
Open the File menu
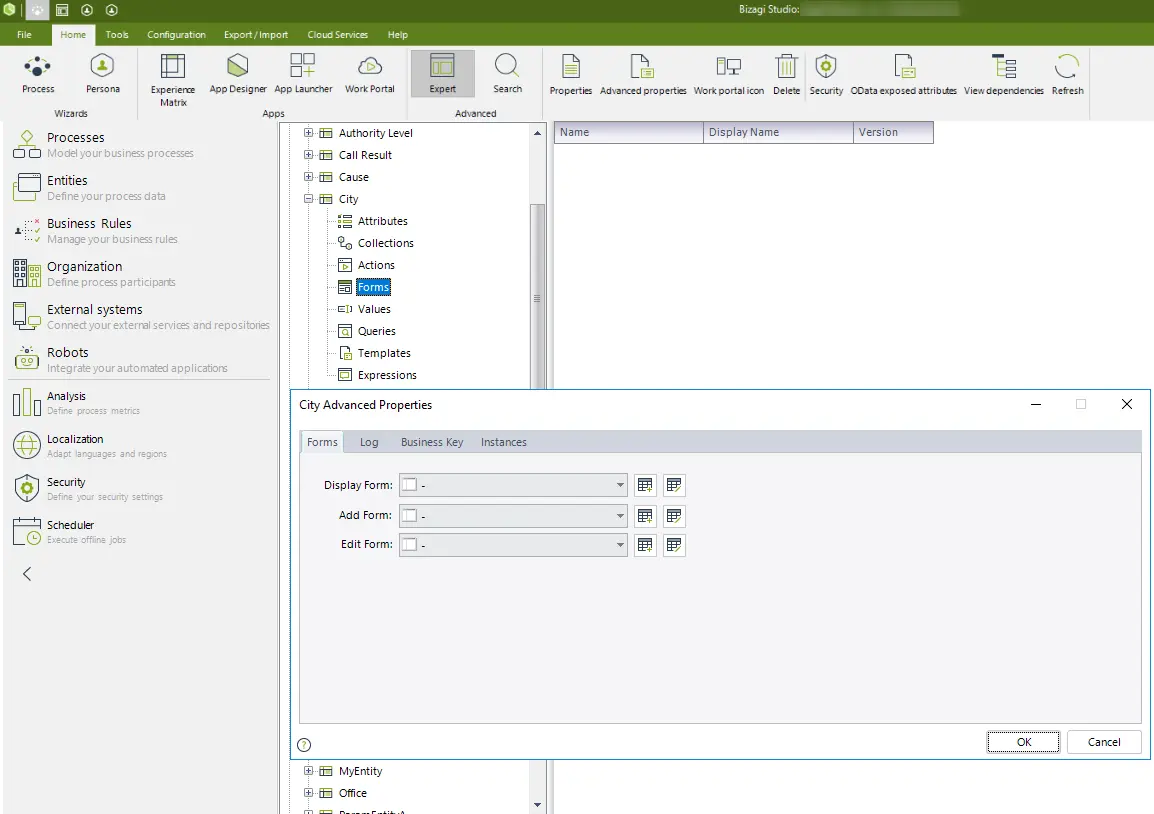click(24, 35)
